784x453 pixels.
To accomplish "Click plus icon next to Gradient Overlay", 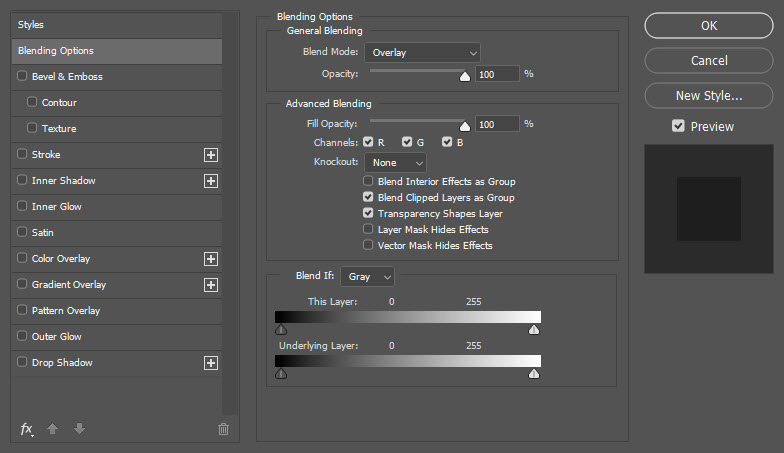I will [210, 285].
